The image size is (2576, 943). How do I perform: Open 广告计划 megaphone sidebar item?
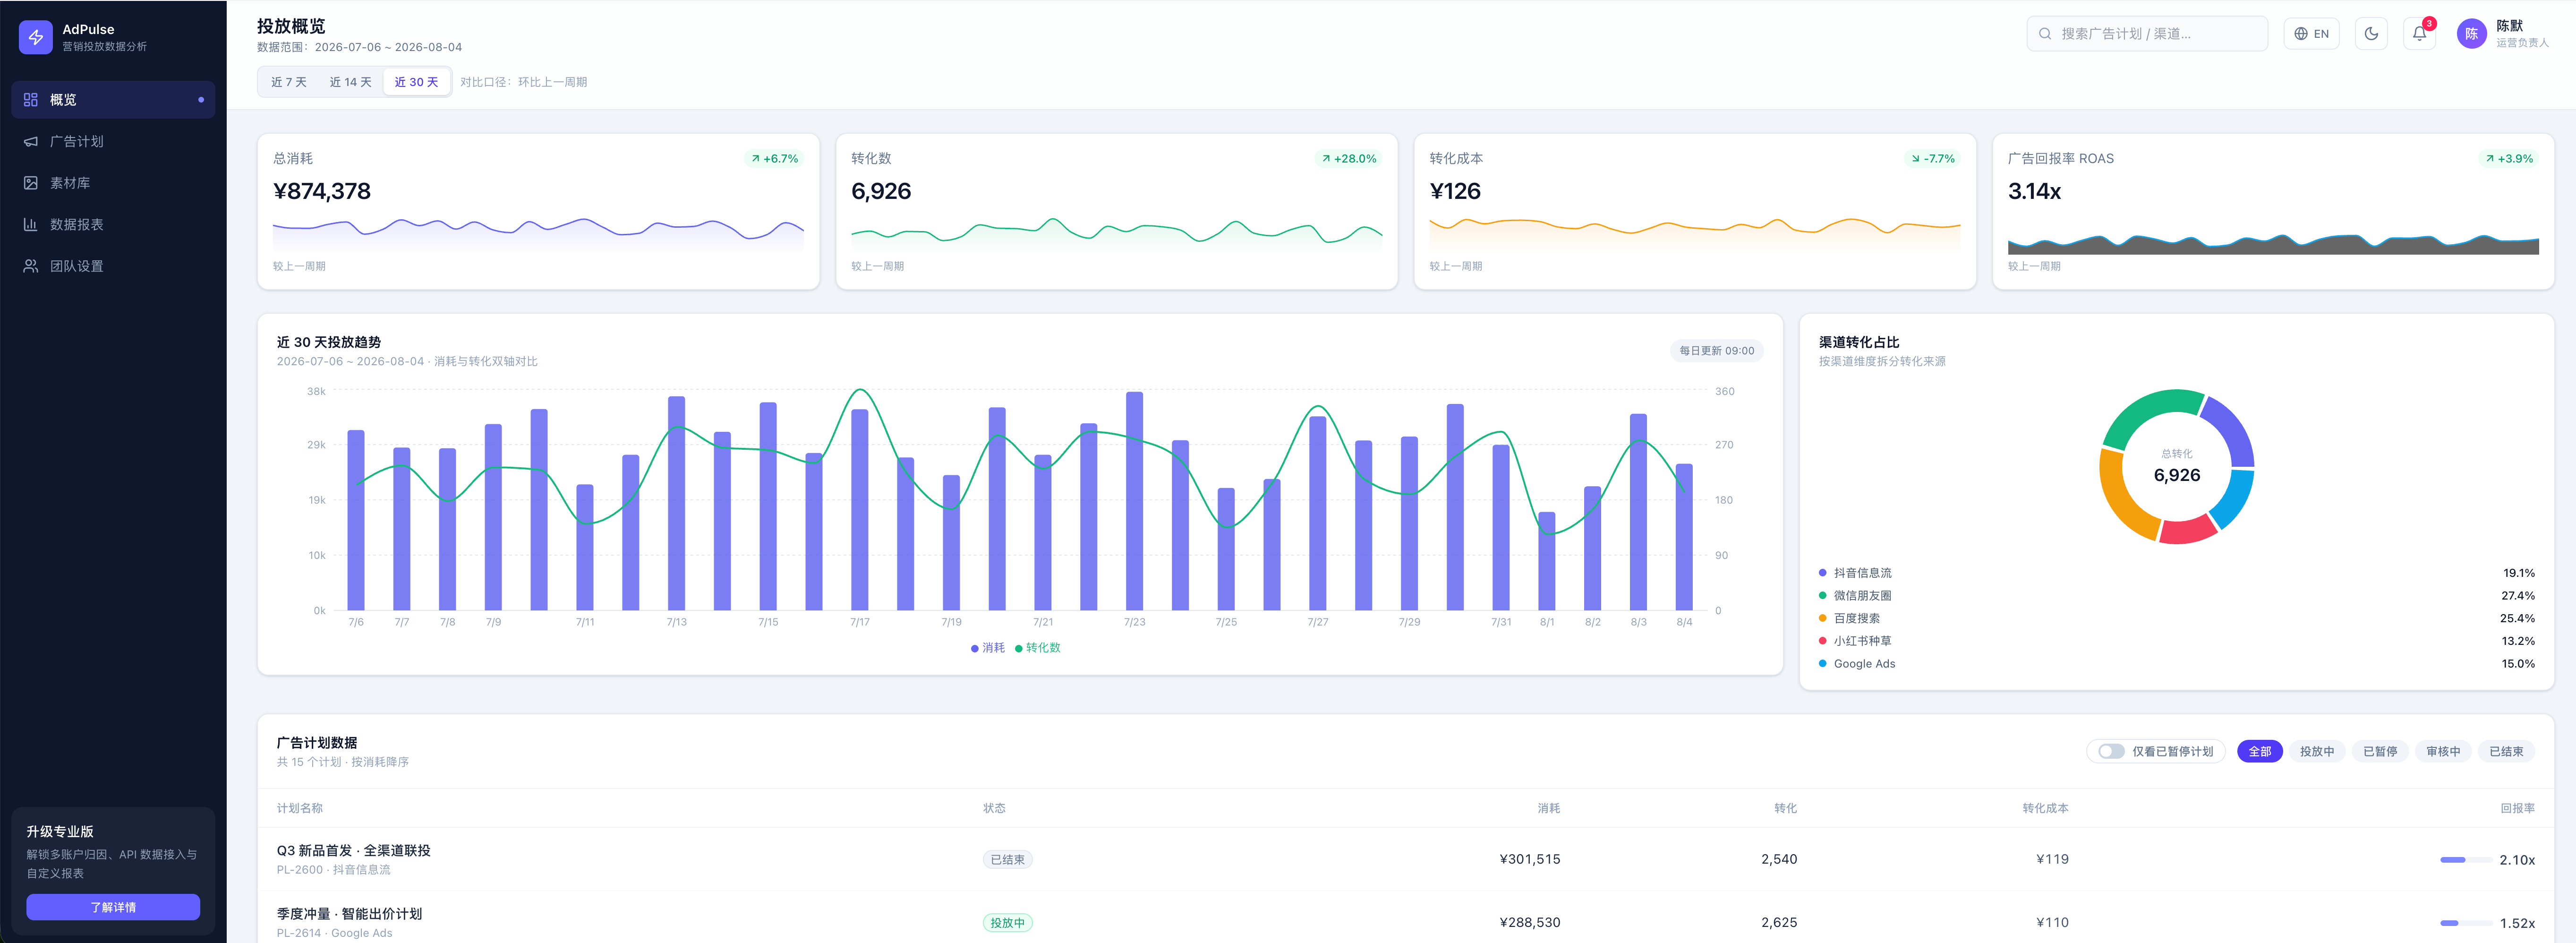coord(113,141)
